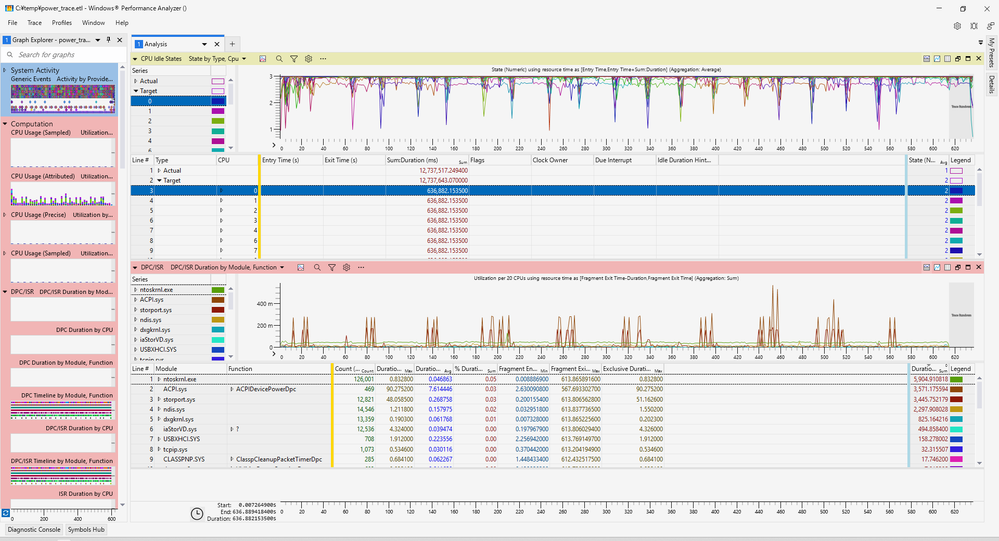
Task: Open the File menu
Action: 12,22
